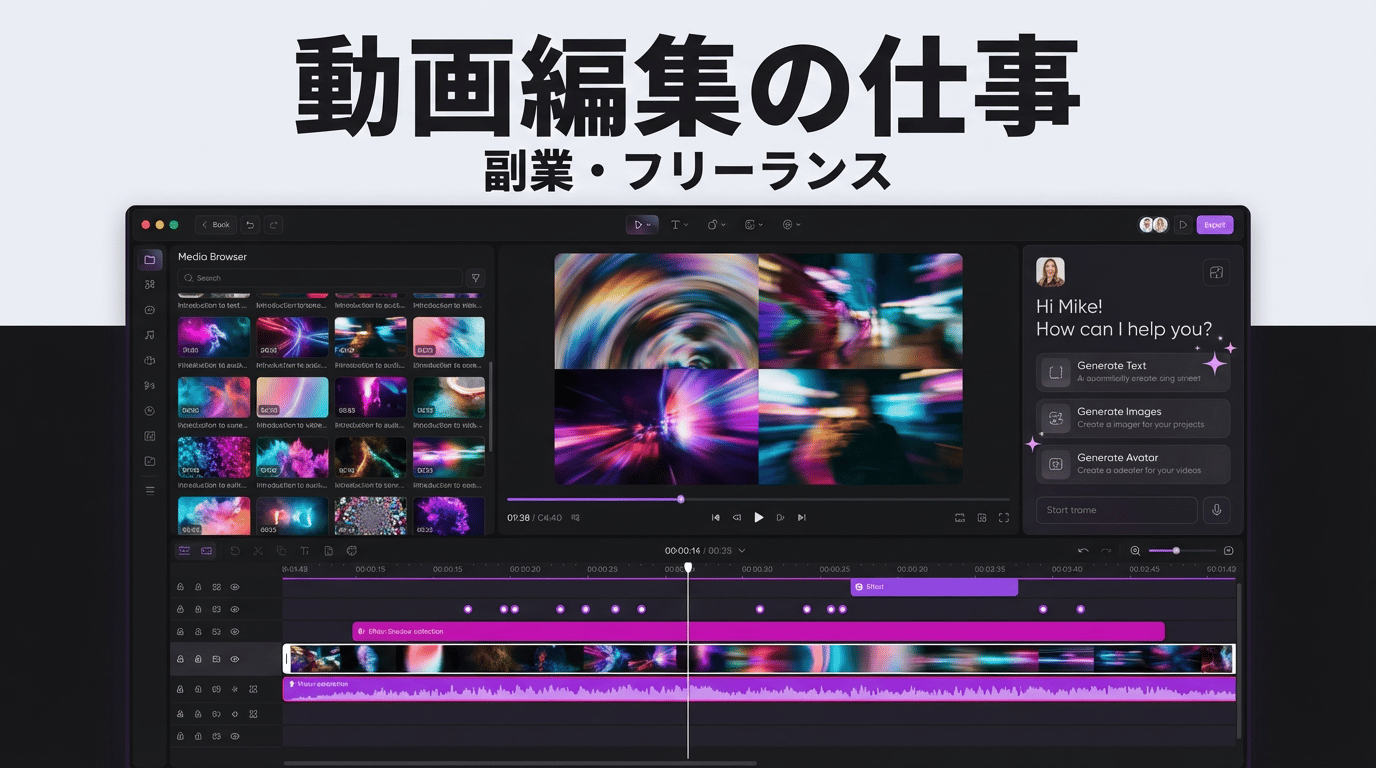Toggle the lock on the video clip track
This screenshot has width=1376, height=768.
[182, 659]
